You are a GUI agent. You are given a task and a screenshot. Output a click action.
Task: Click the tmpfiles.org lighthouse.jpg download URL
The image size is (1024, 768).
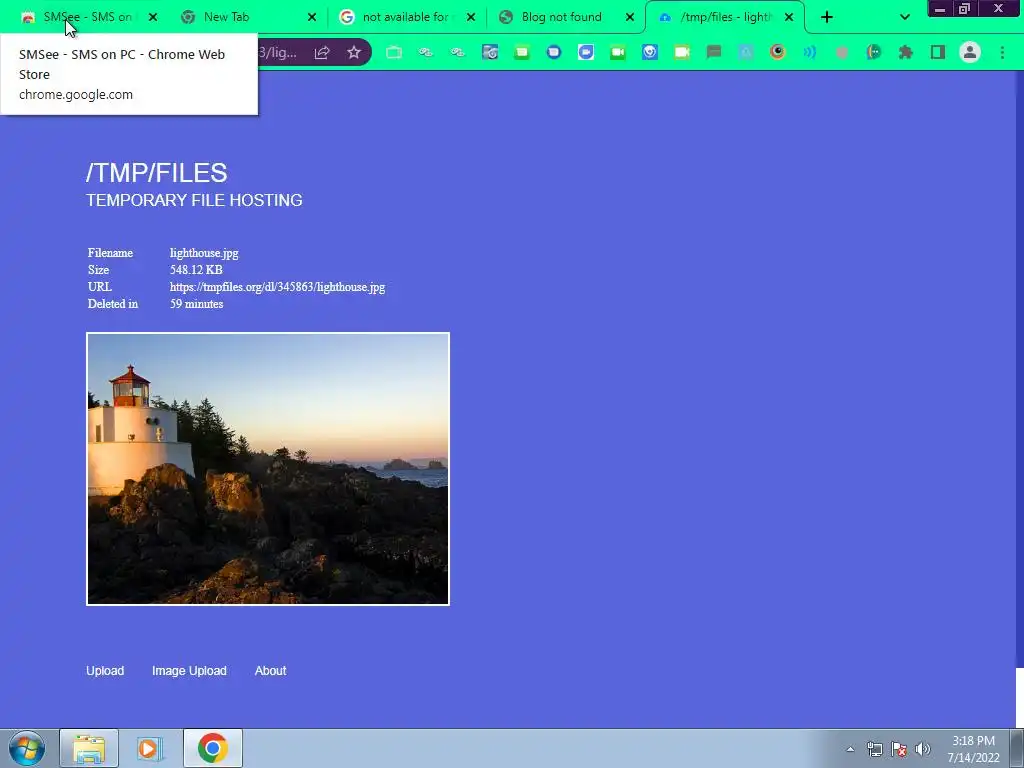[x=278, y=287]
